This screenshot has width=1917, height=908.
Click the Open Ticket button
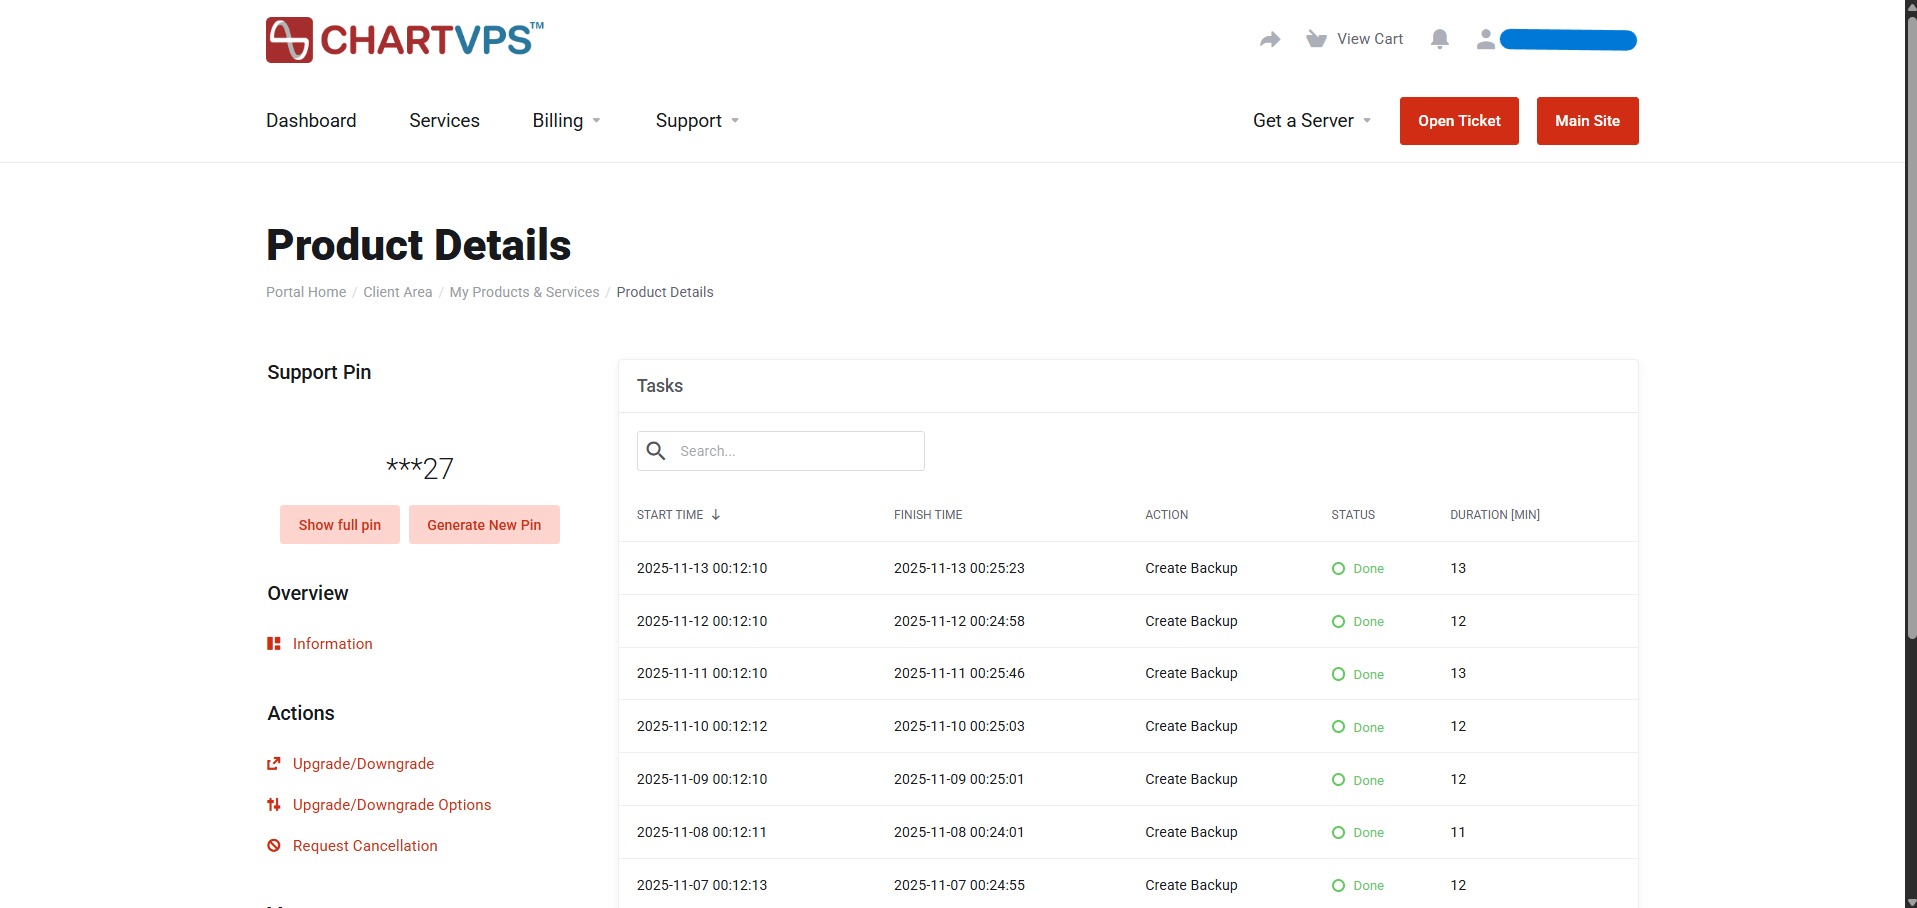[1458, 121]
